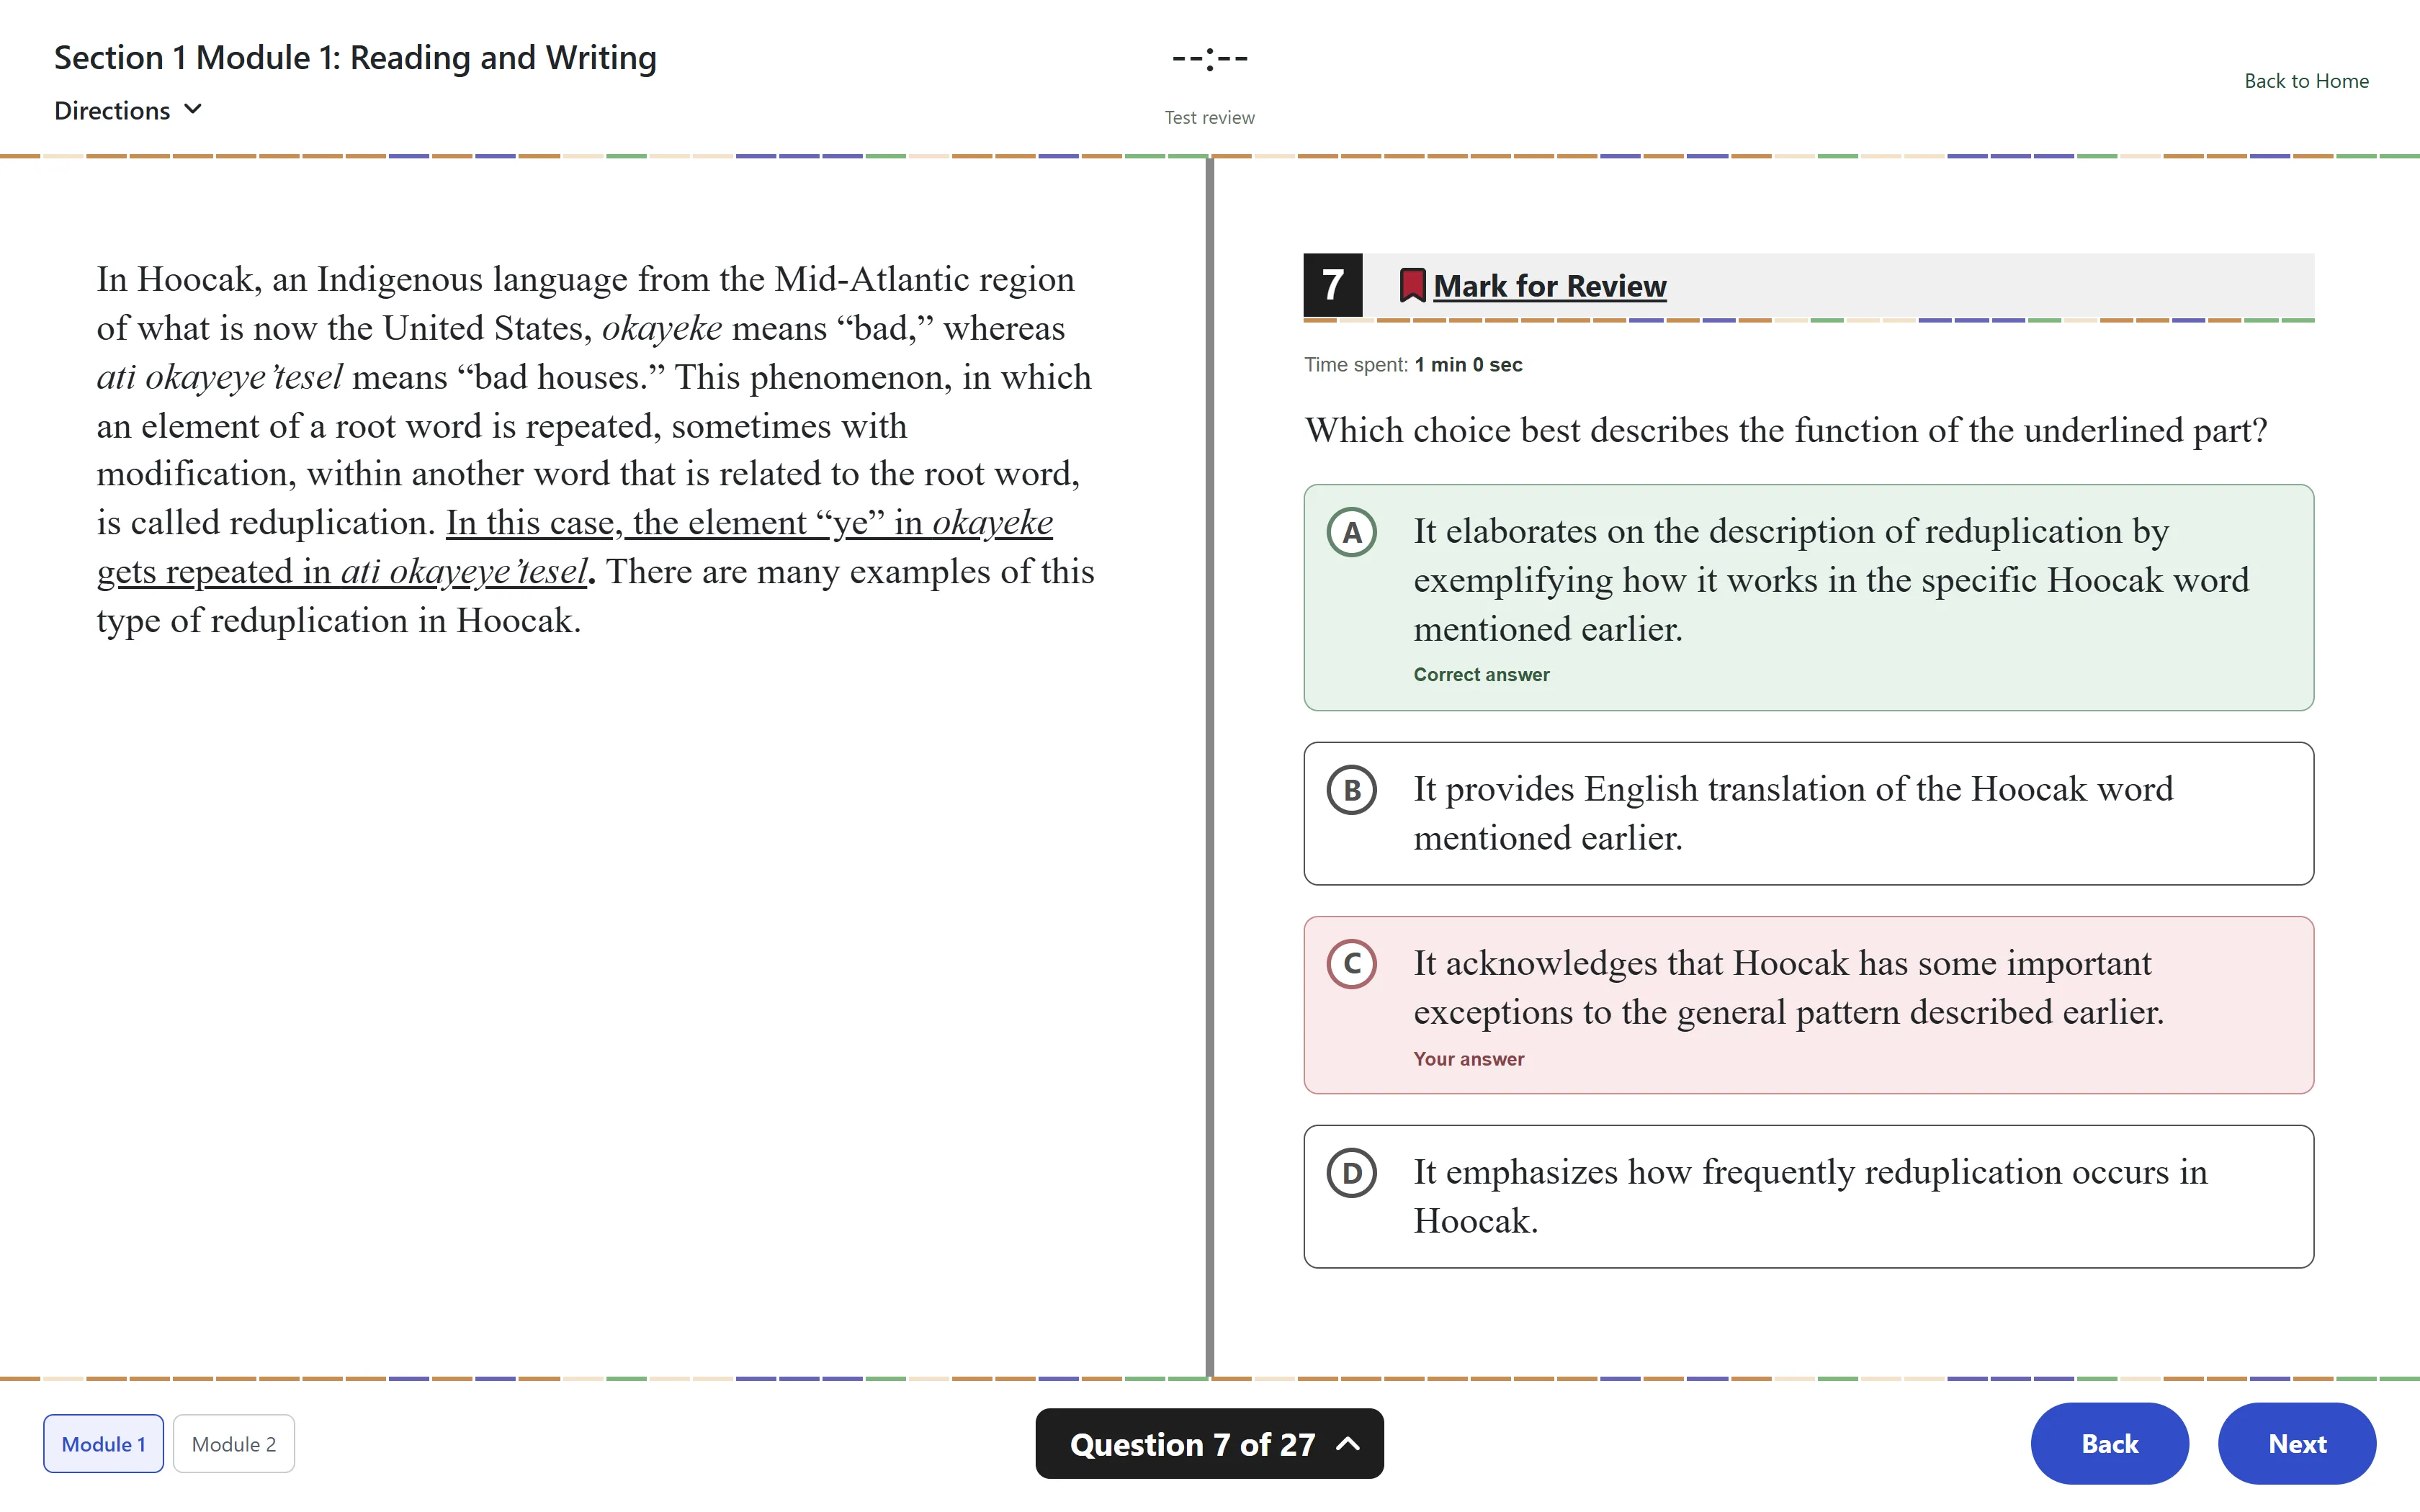Click choice D text about frequency
Screen dimensions: 2420x1512
point(1810,1196)
